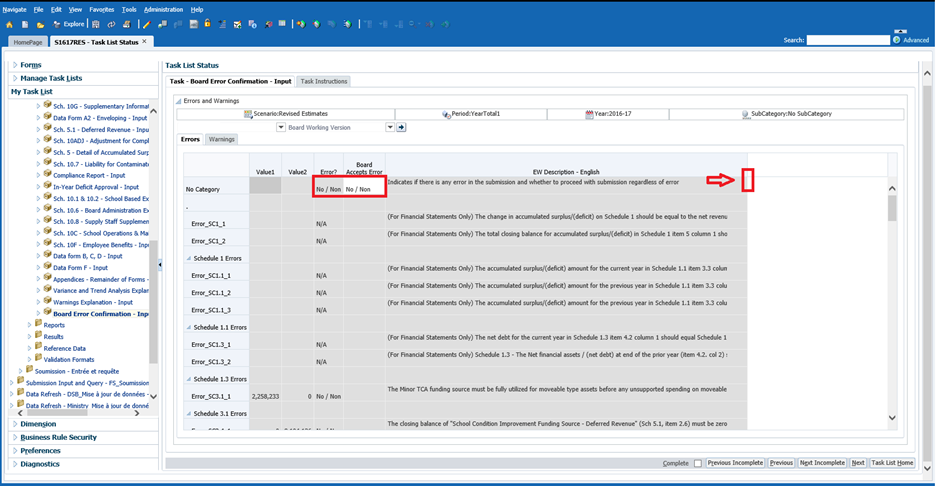Expand the Dimension section
The width and height of the screenshot is (936, 486).
(15, 424)
